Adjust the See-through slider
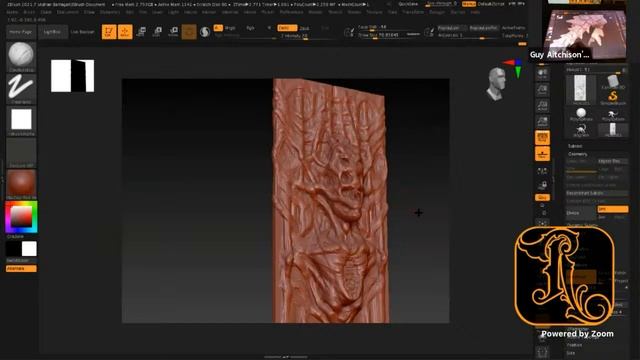Viewport: 640px width, 360px height. (441, 4)
